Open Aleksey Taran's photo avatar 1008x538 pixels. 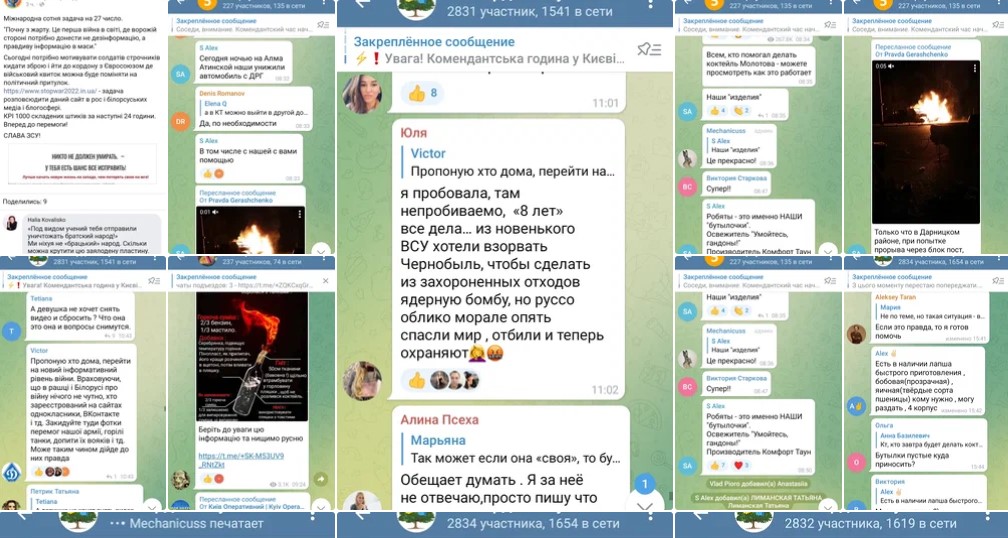856,334
